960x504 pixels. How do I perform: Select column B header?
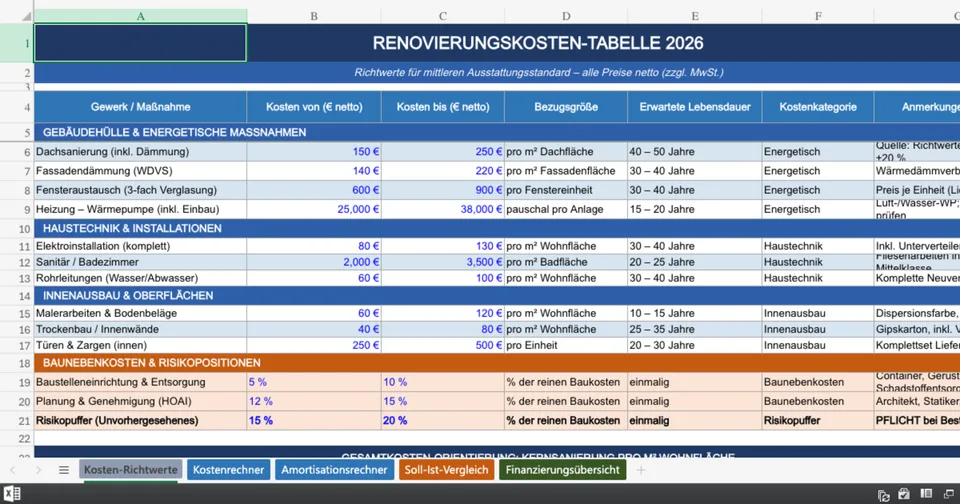point(313,16)
